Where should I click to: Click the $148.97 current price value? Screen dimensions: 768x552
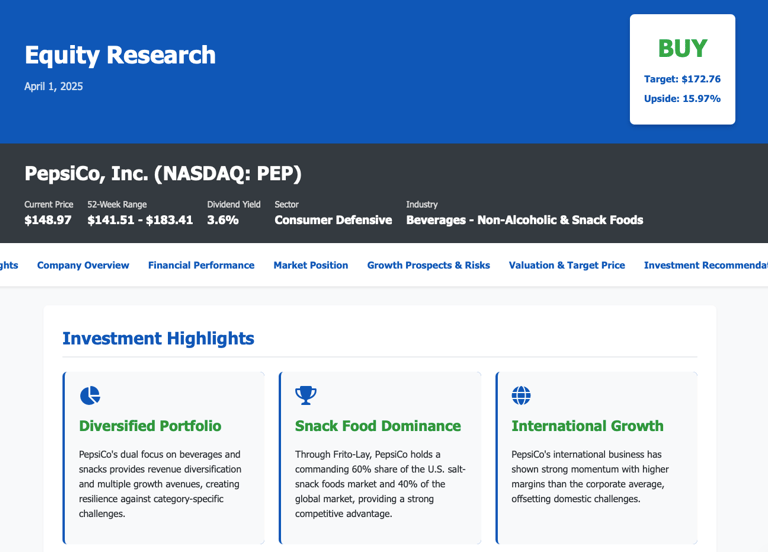pos(48,220)
